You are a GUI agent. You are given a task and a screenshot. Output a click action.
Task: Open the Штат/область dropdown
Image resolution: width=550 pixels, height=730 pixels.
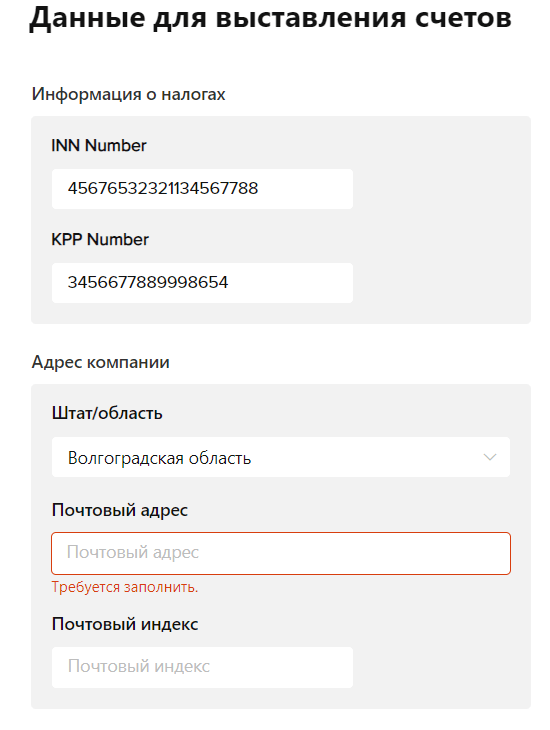[x=281, y=457]
